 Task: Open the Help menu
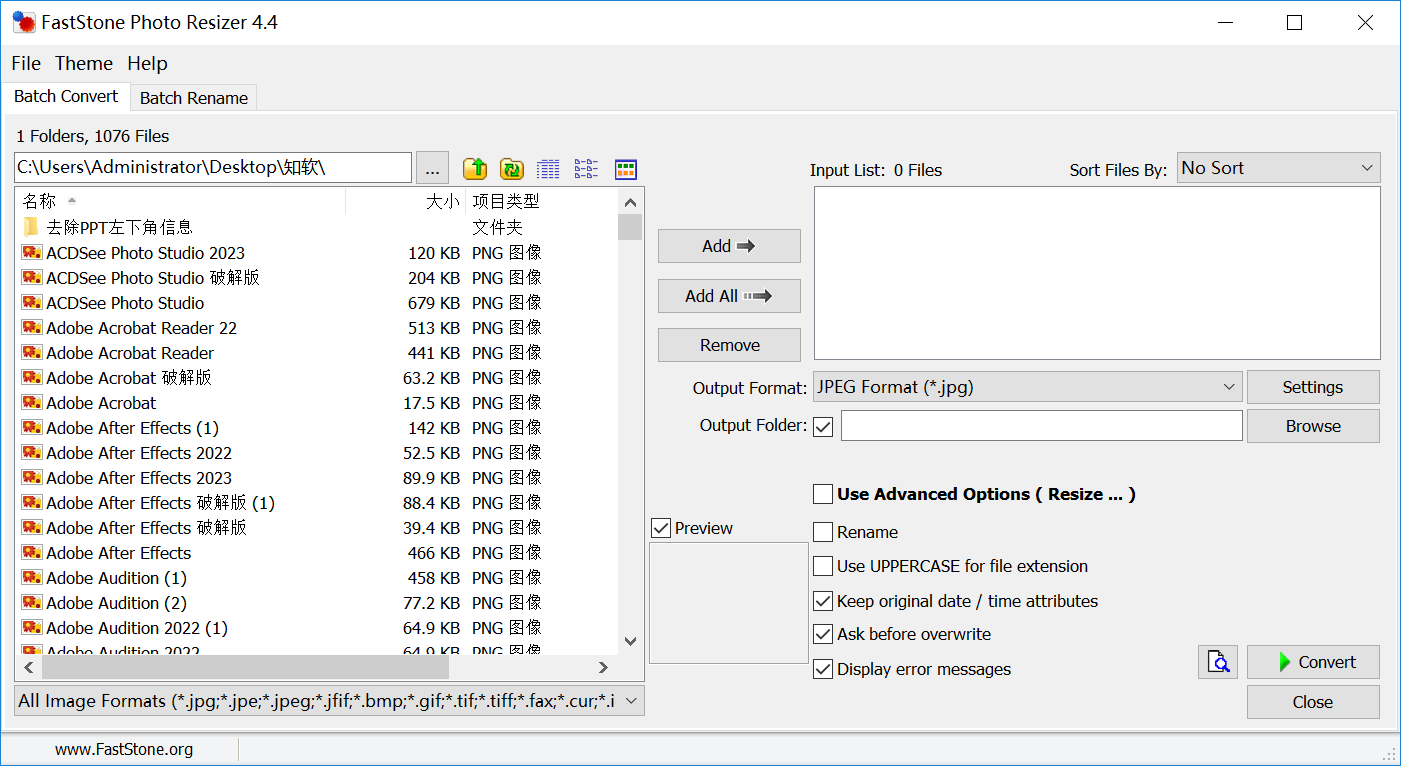(x=147, y=63)
